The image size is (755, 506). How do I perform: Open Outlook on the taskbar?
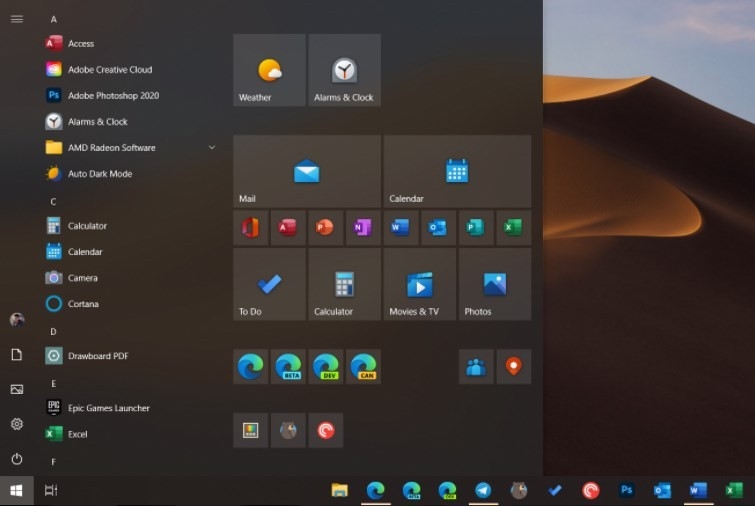coord(662,491)
